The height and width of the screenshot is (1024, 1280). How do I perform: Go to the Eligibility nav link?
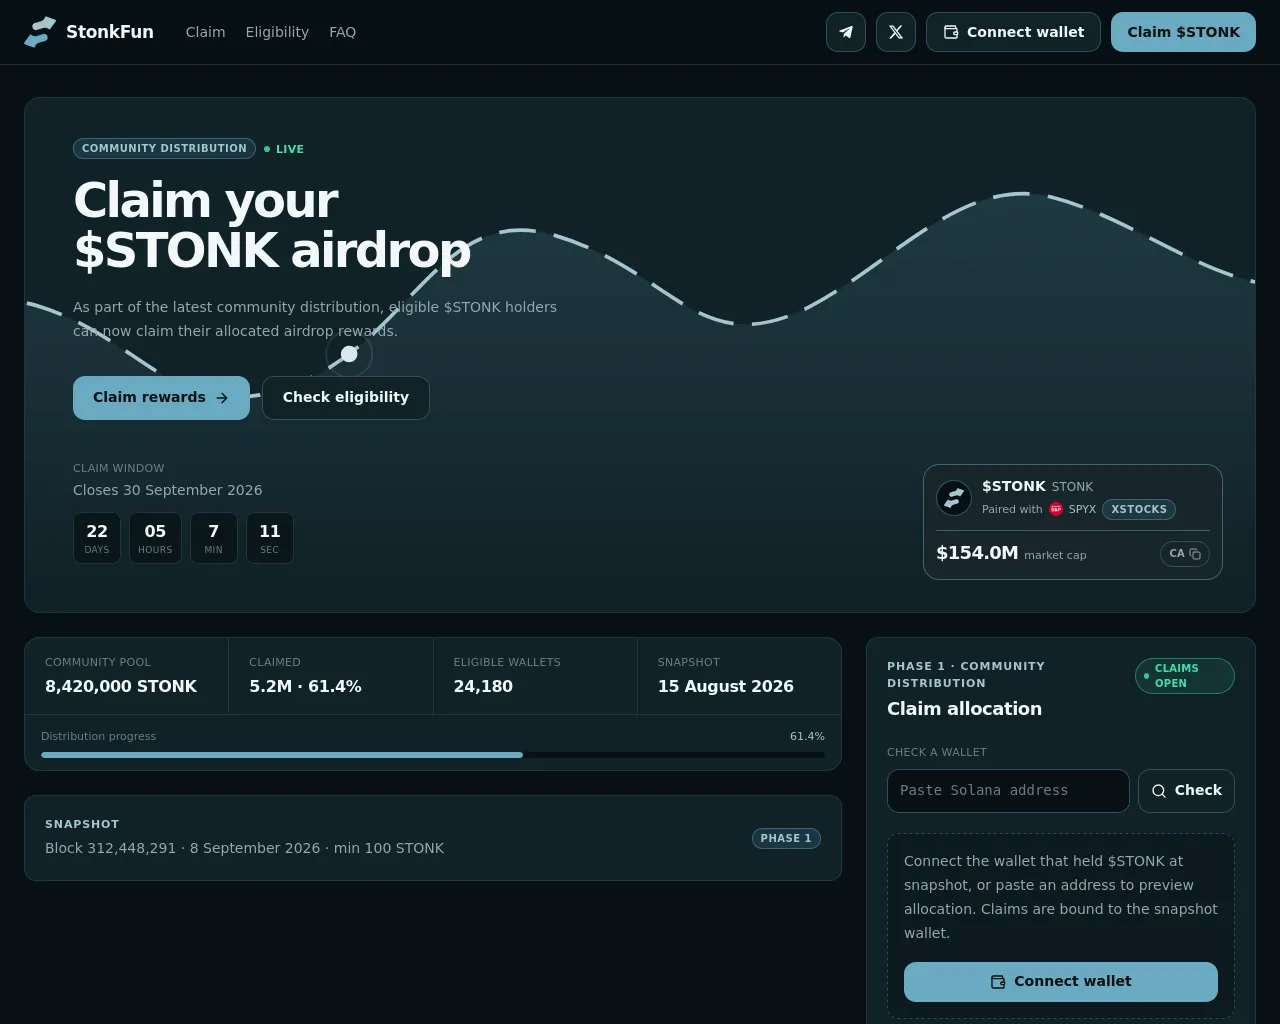point(277,32)
